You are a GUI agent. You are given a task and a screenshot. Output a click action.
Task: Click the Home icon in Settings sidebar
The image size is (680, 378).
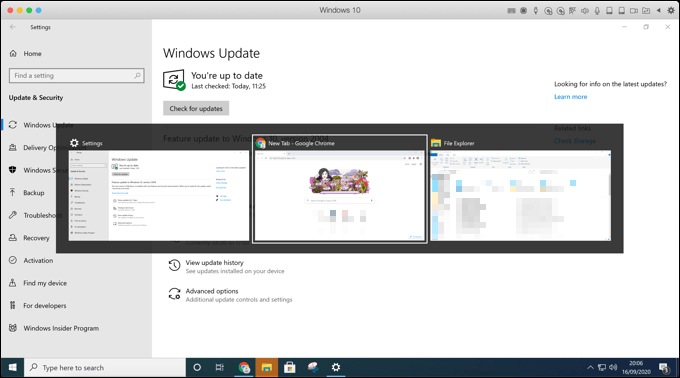[13, 54]
